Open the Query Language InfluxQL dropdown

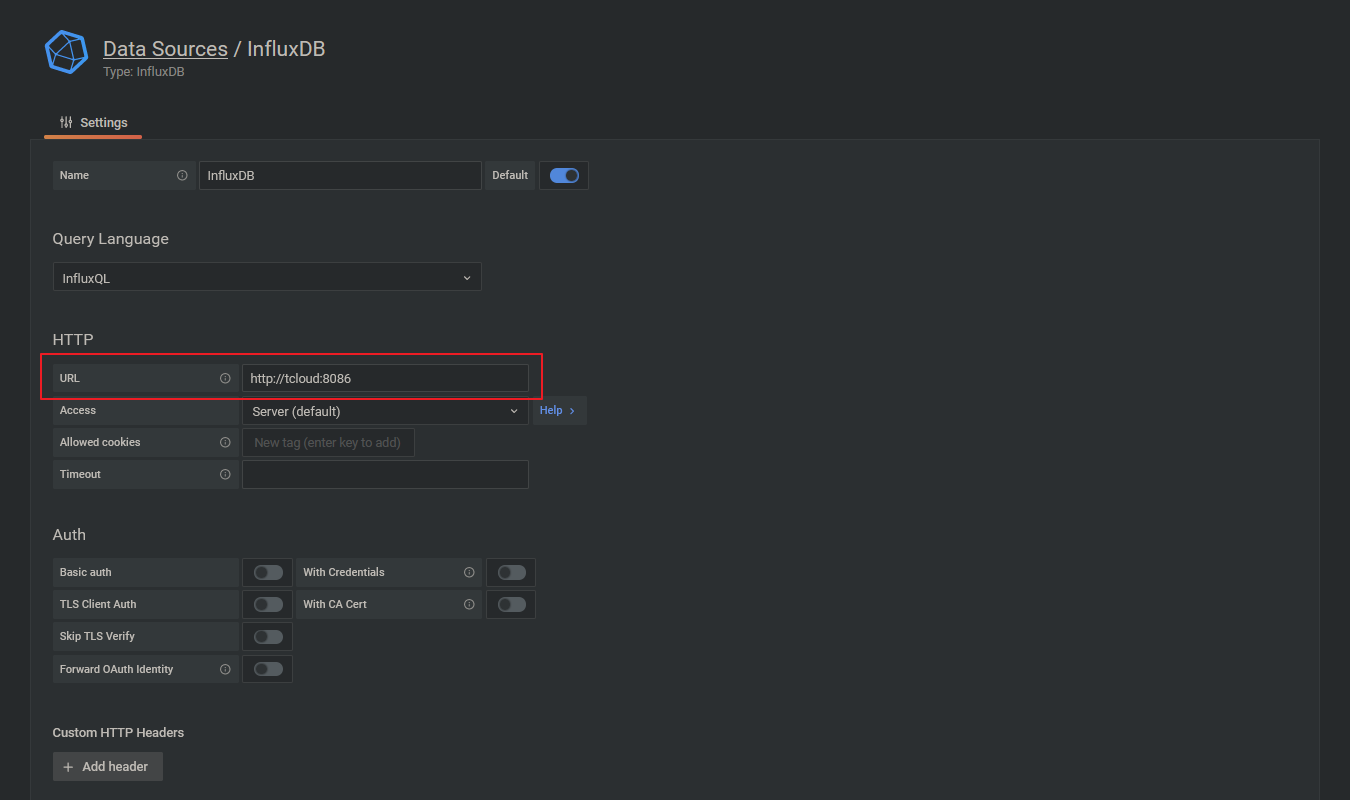tap(267, 277)
